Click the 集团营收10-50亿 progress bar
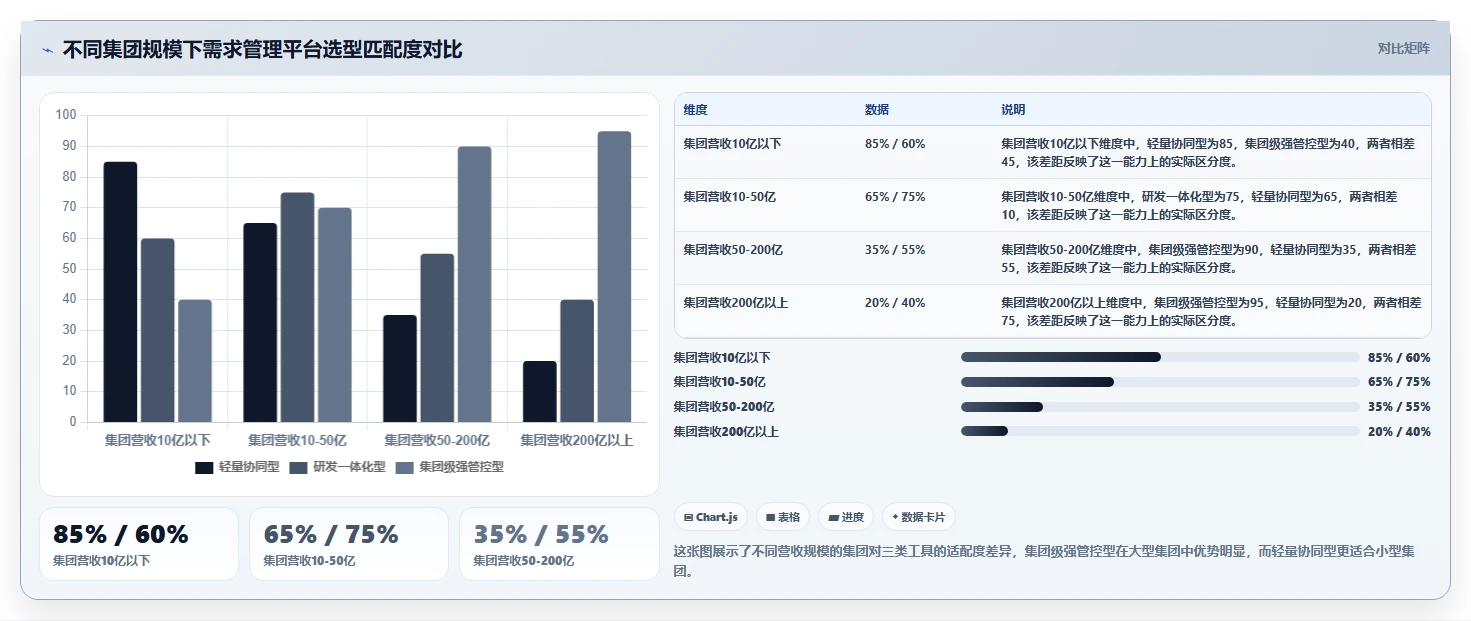 1160,382
